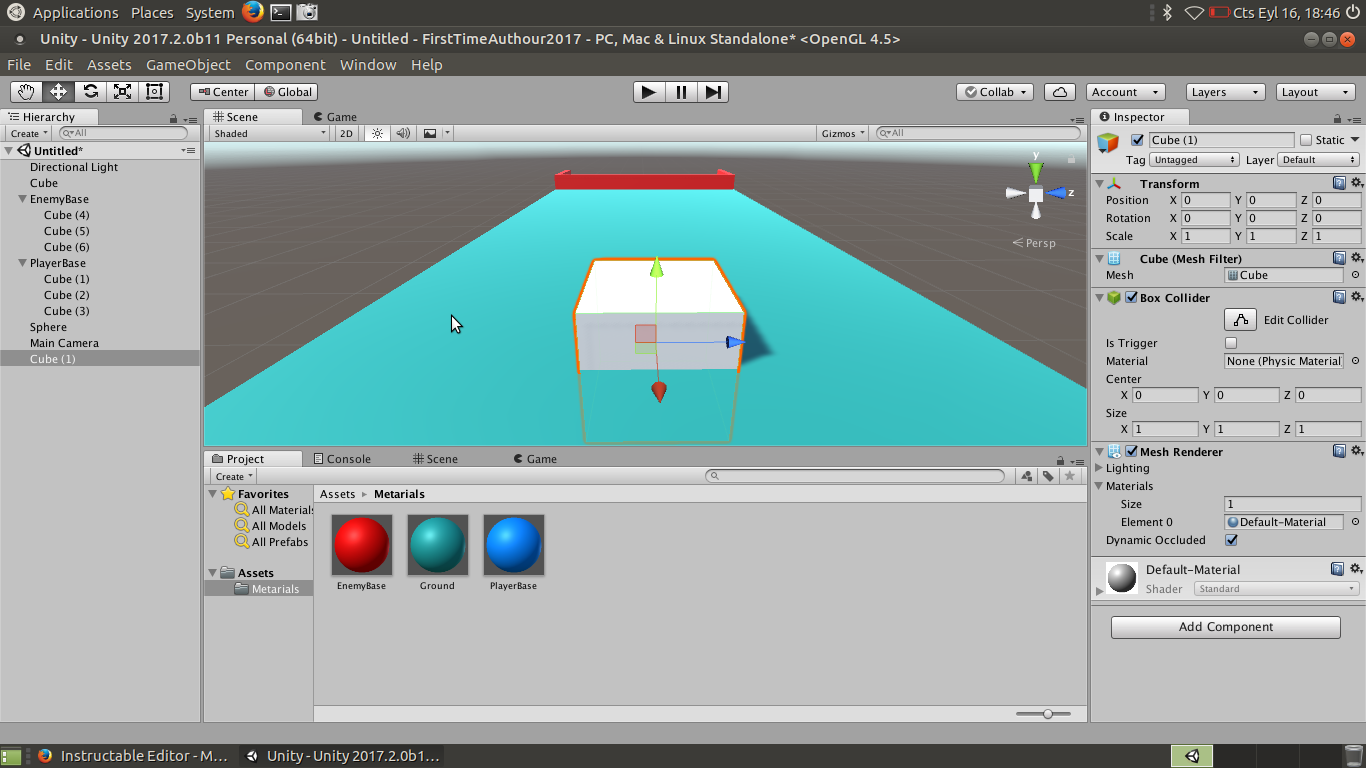Collapse the EnemyBase hierarchy node
Viewport: 1366px width, 768px height.
tap(22, 199)
